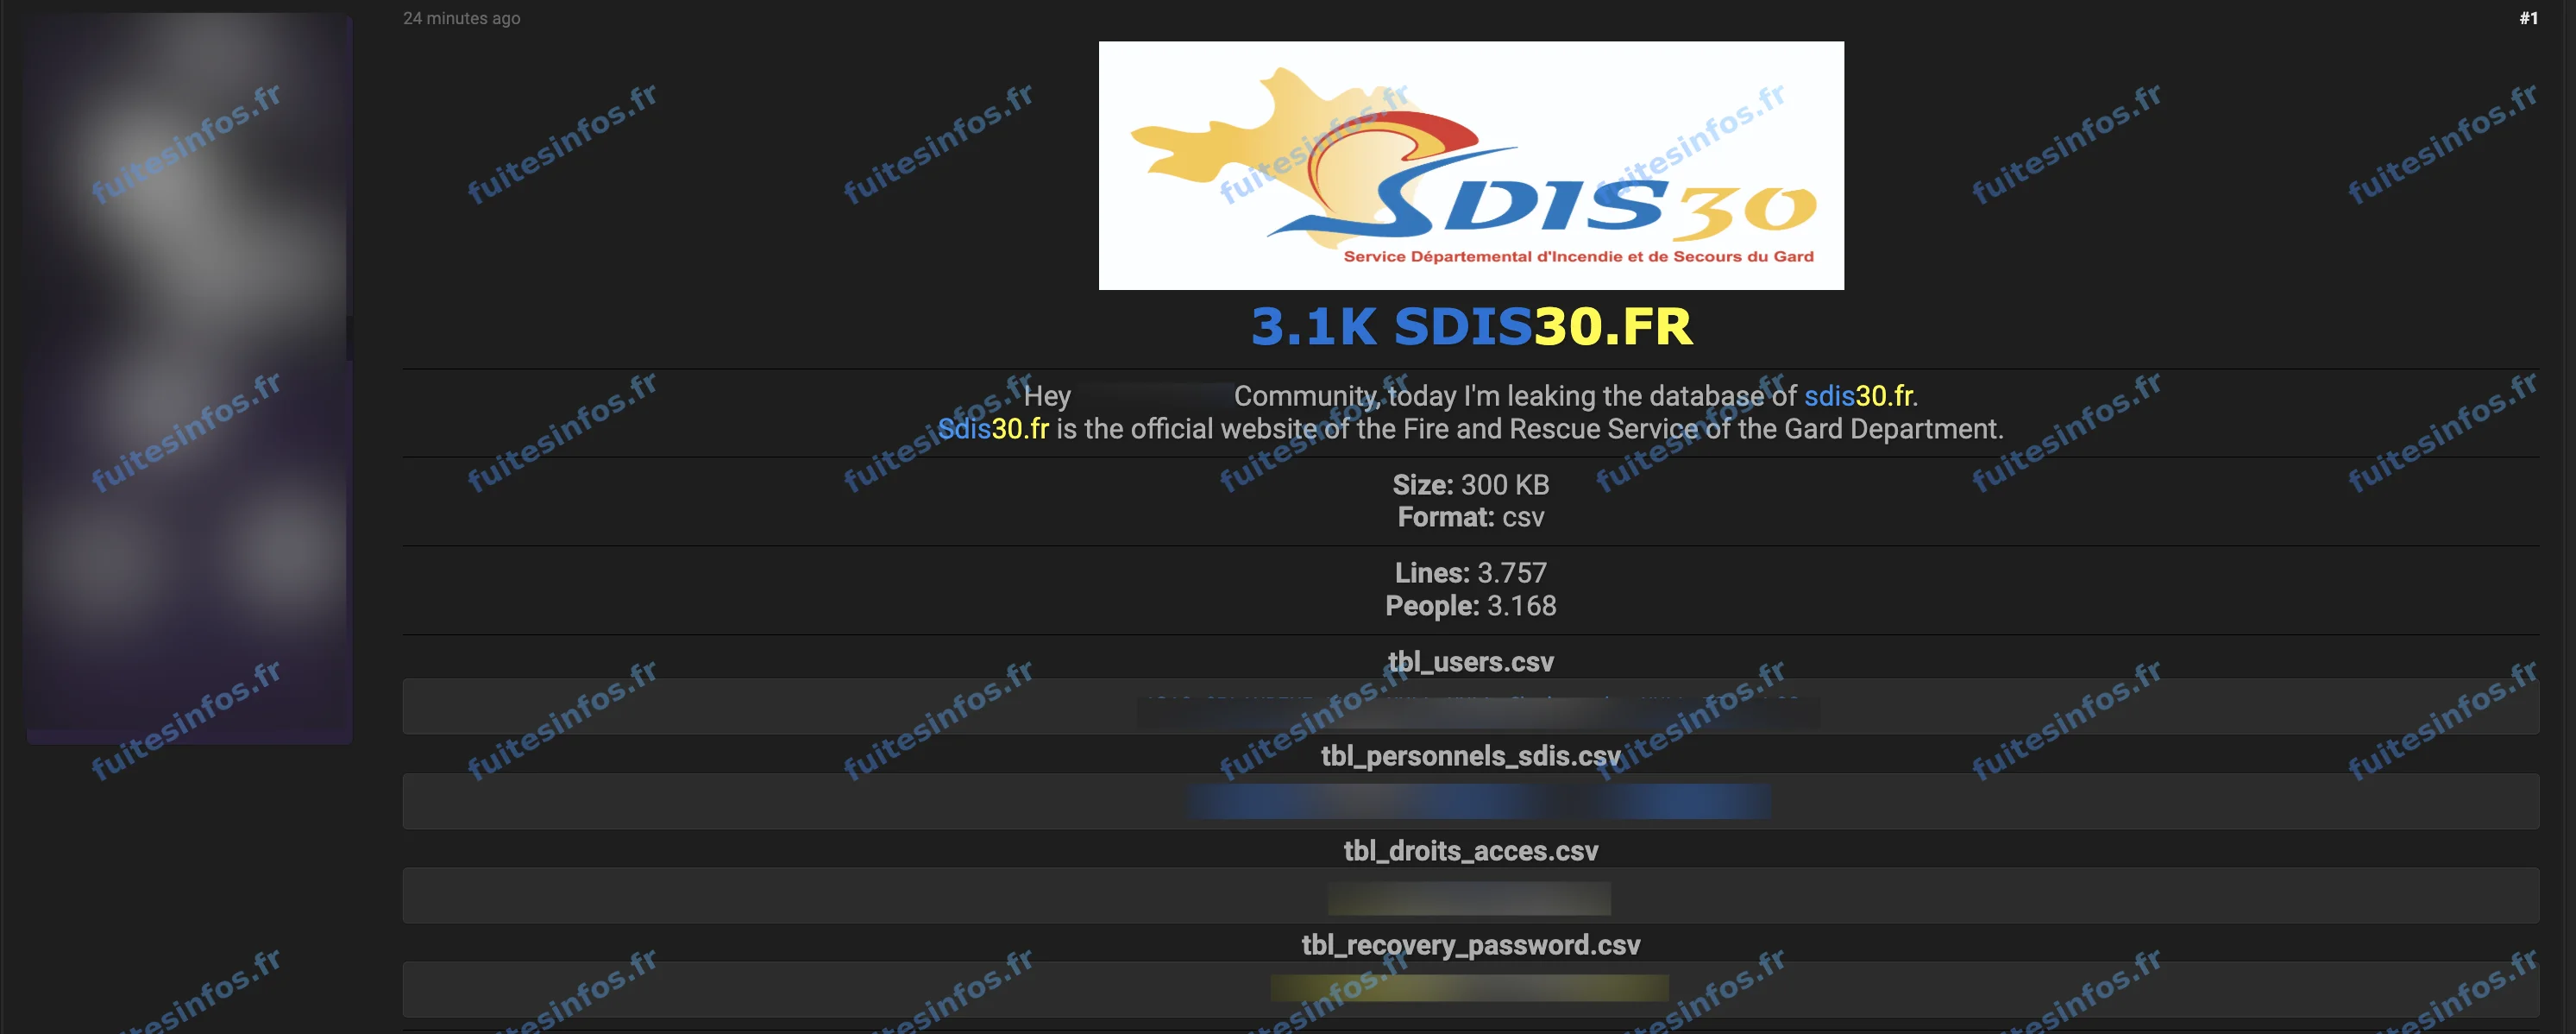Click the code block under tbl_recovery_password.csv
2576x1034 pixels.
tap(1471, 990)
